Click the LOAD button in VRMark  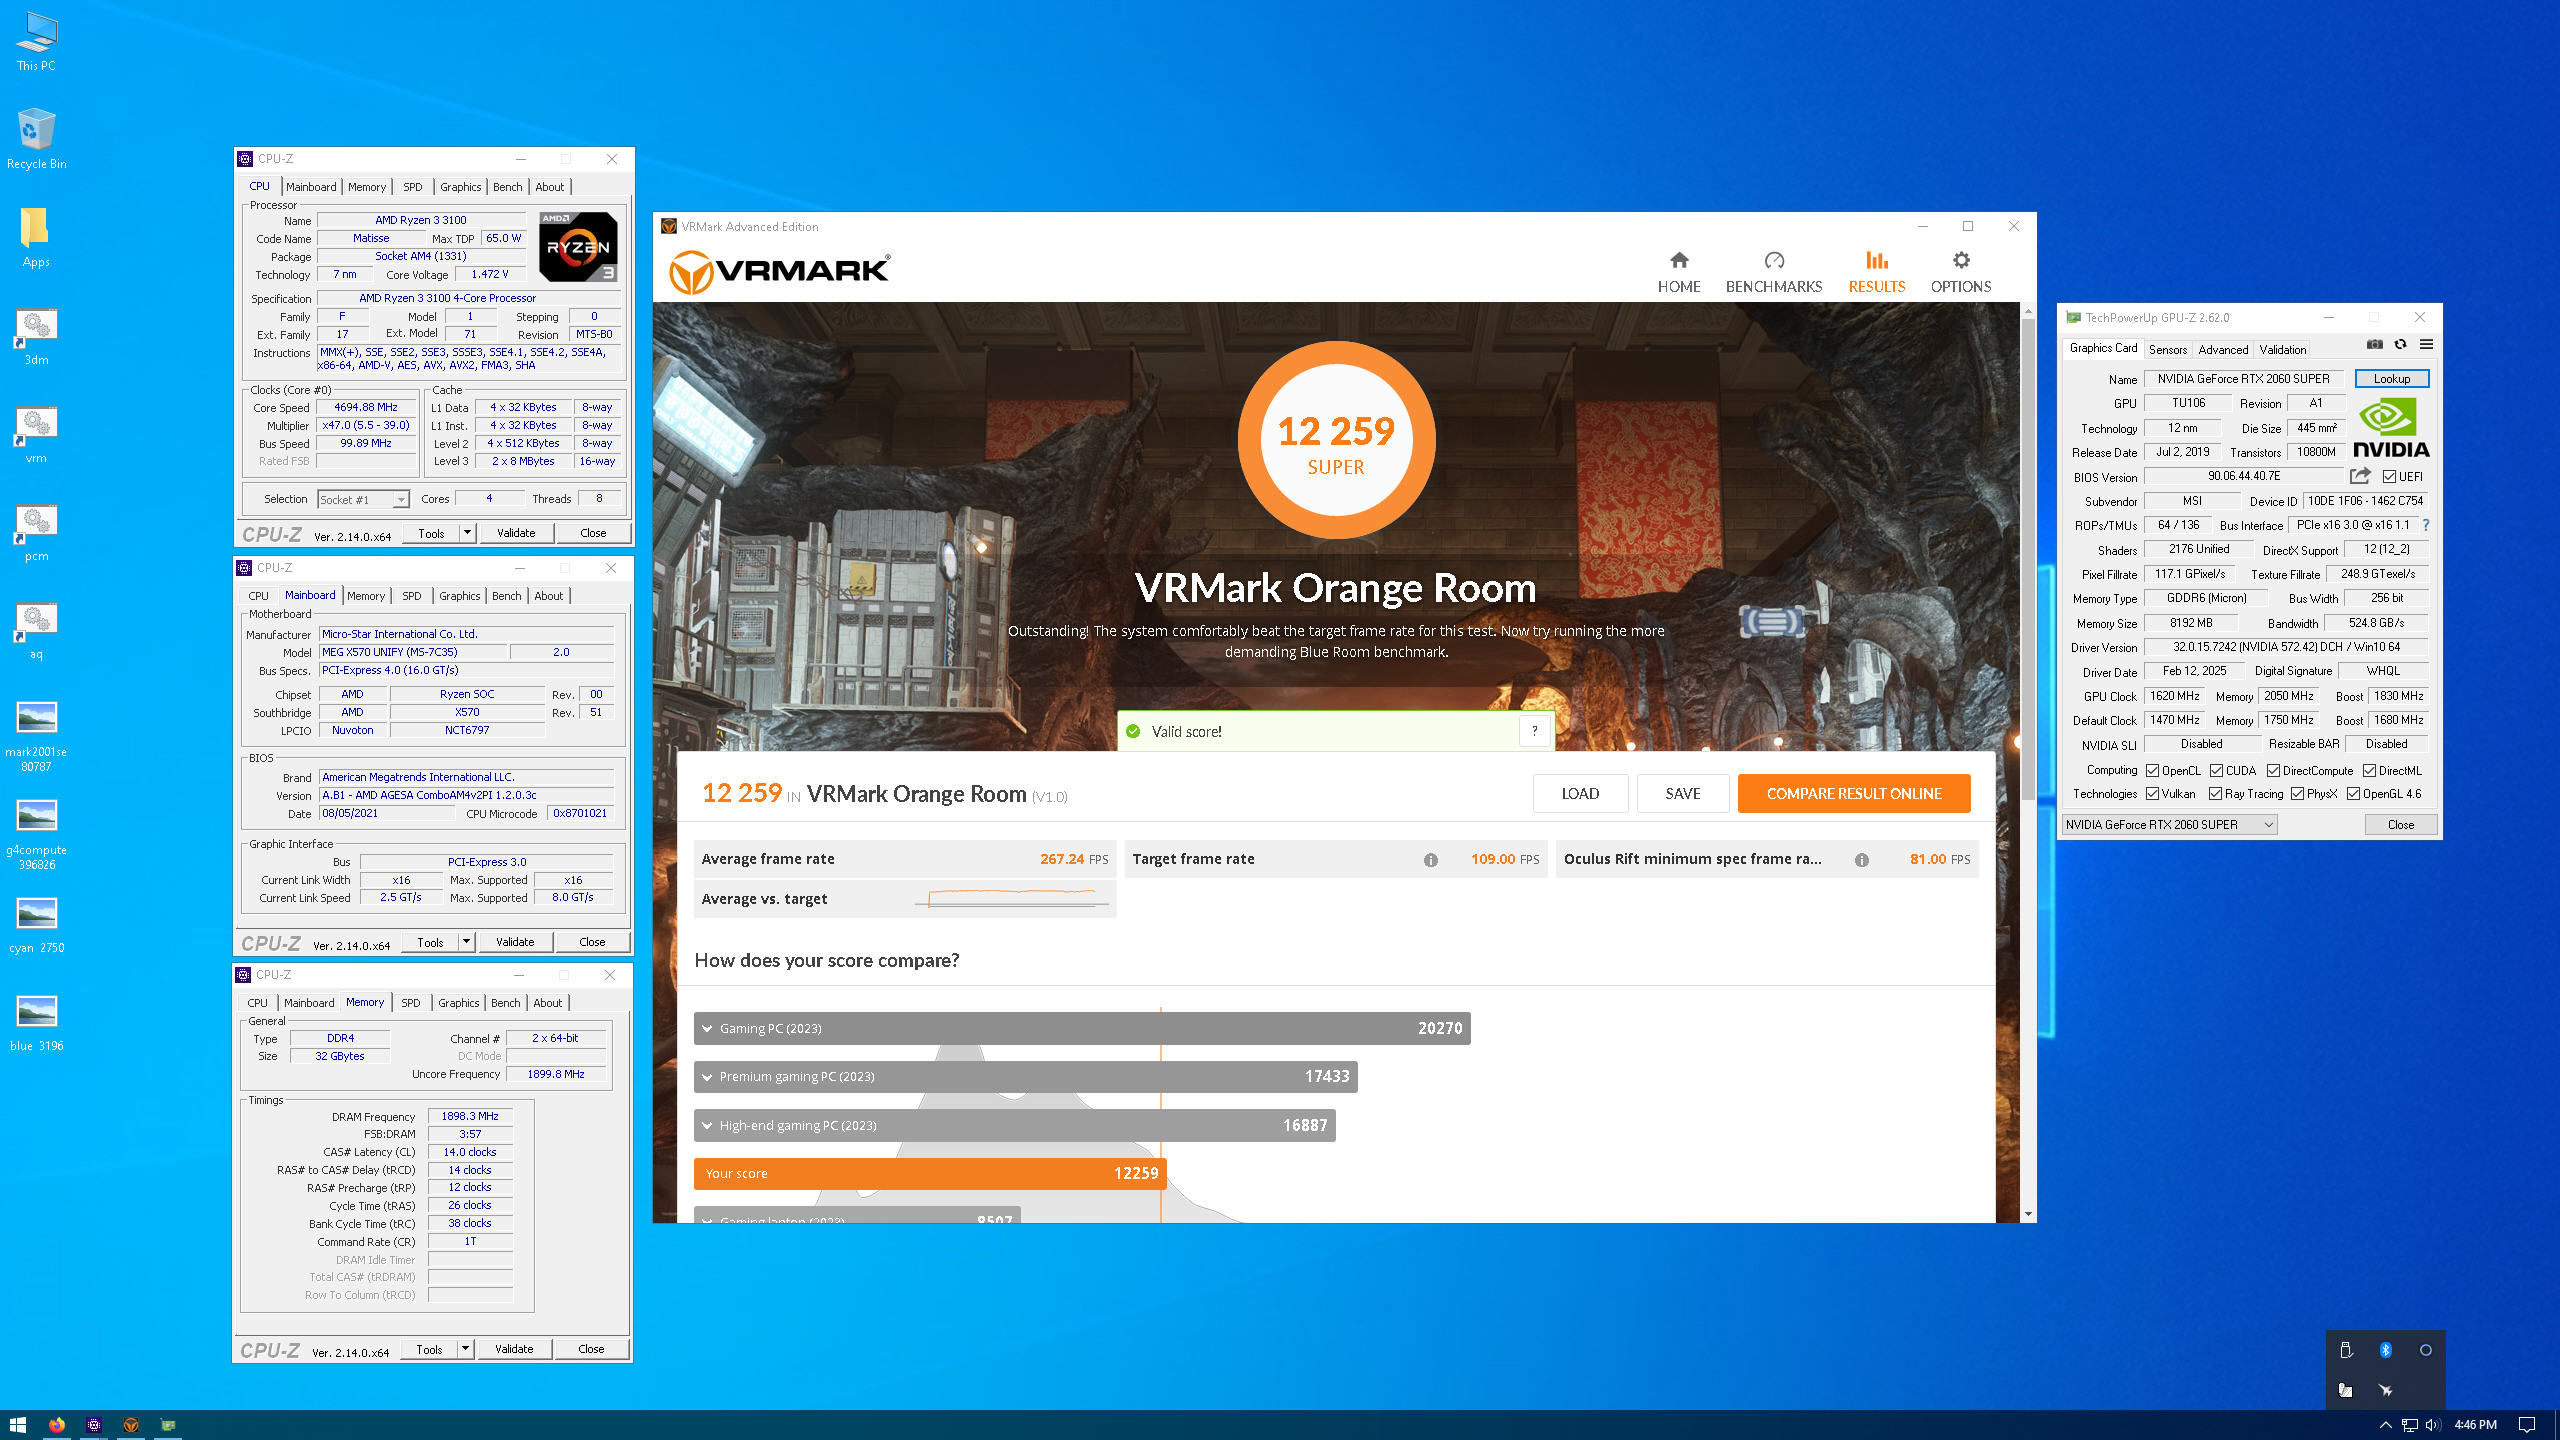(x=1580, y=794)
